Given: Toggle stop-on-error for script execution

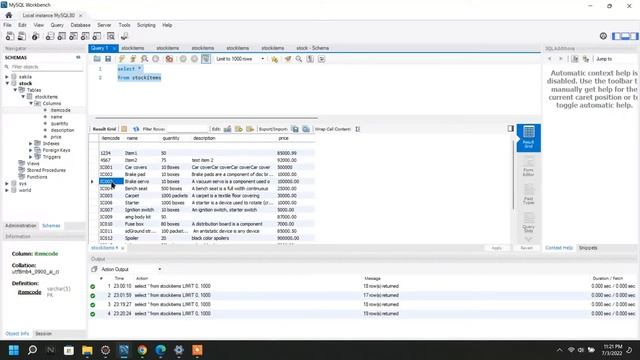Looking at the screenshot, I should [169, 59].
